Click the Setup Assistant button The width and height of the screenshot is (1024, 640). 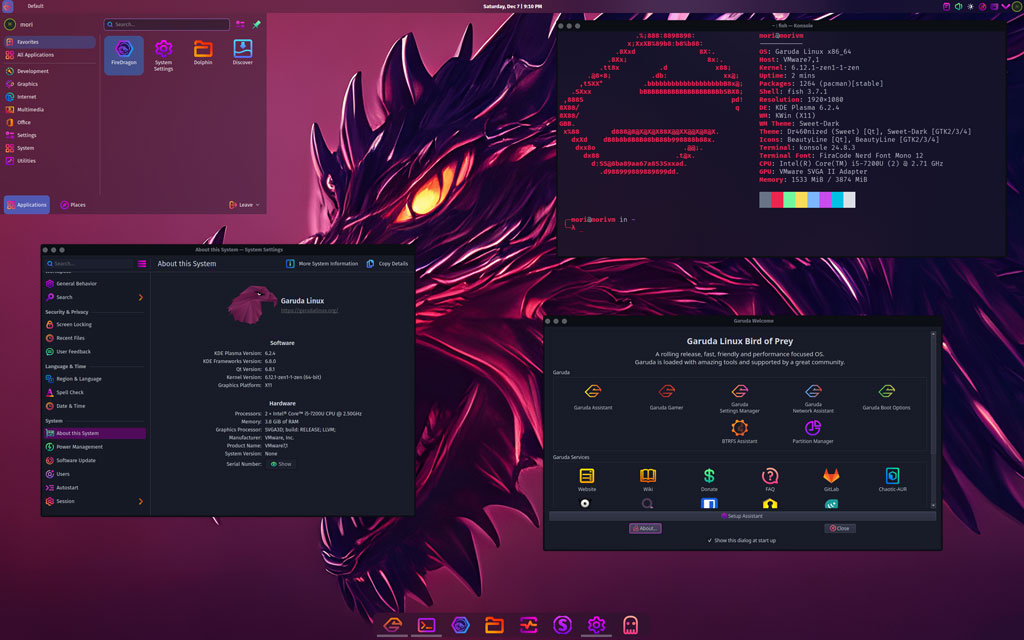tap(742, 516)
